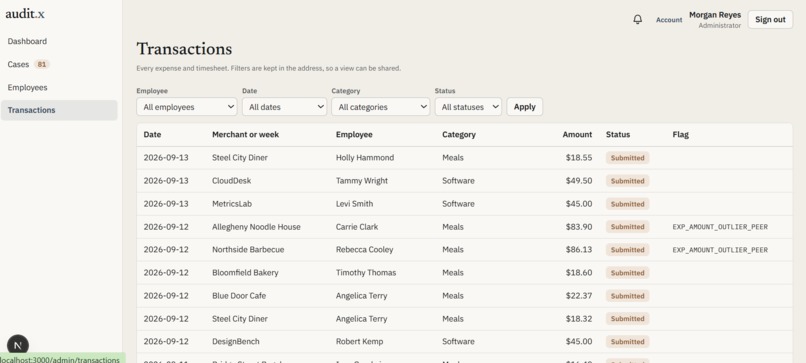Image resolution: width=806 pixels, height=363 pixels.
Task: Open the Employee filter dropdown
Action: coord(187,107)
